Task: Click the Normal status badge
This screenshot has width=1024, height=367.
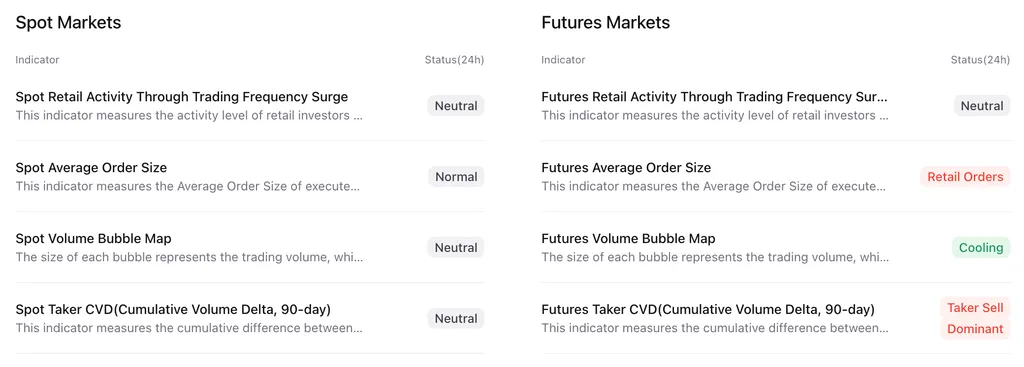Action: coord(456,177)
